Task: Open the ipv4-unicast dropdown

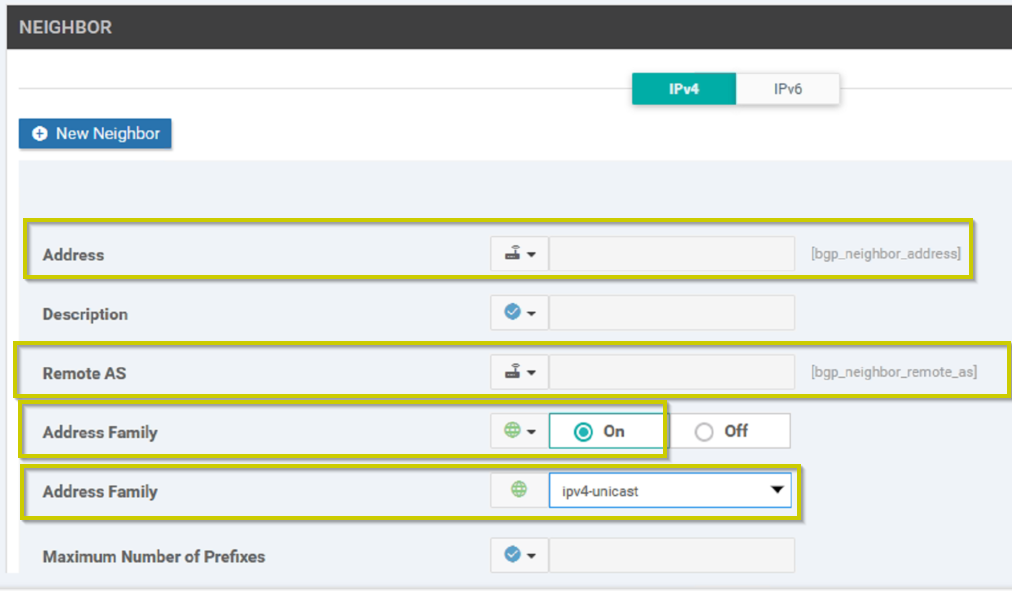Action: click(670, 490)
